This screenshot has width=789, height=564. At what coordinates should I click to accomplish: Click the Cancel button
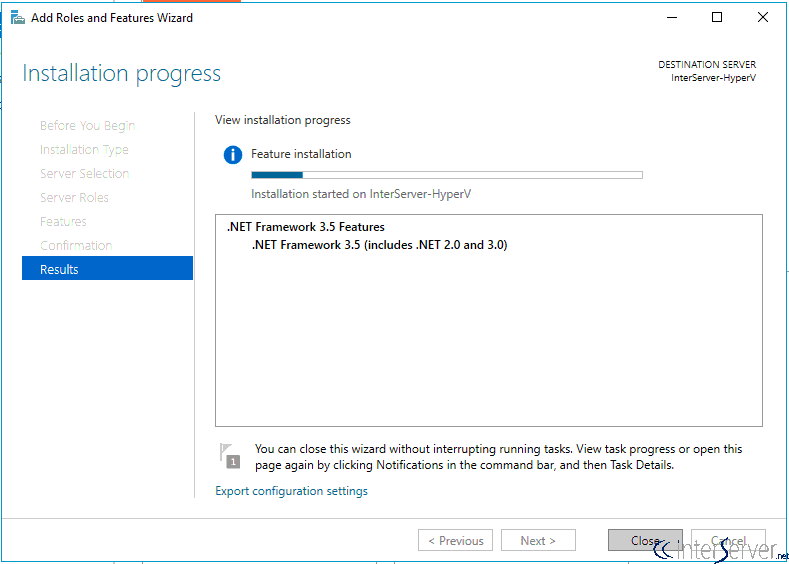[728, 540]
